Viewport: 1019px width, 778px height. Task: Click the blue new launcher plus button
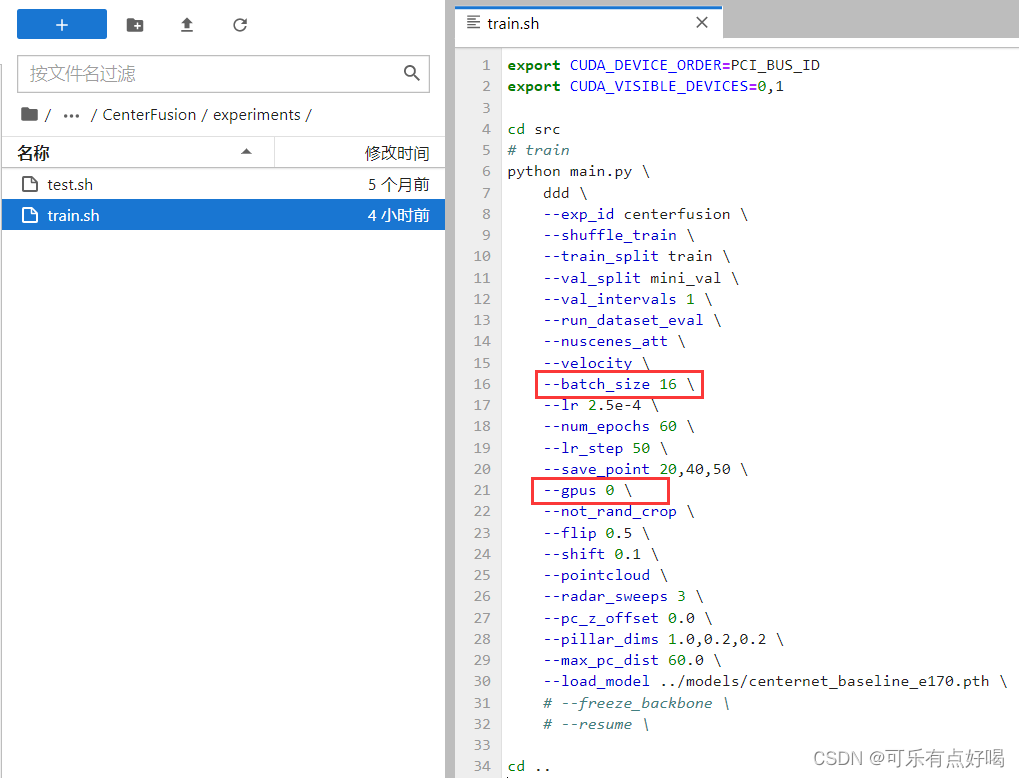pos(62,25)
